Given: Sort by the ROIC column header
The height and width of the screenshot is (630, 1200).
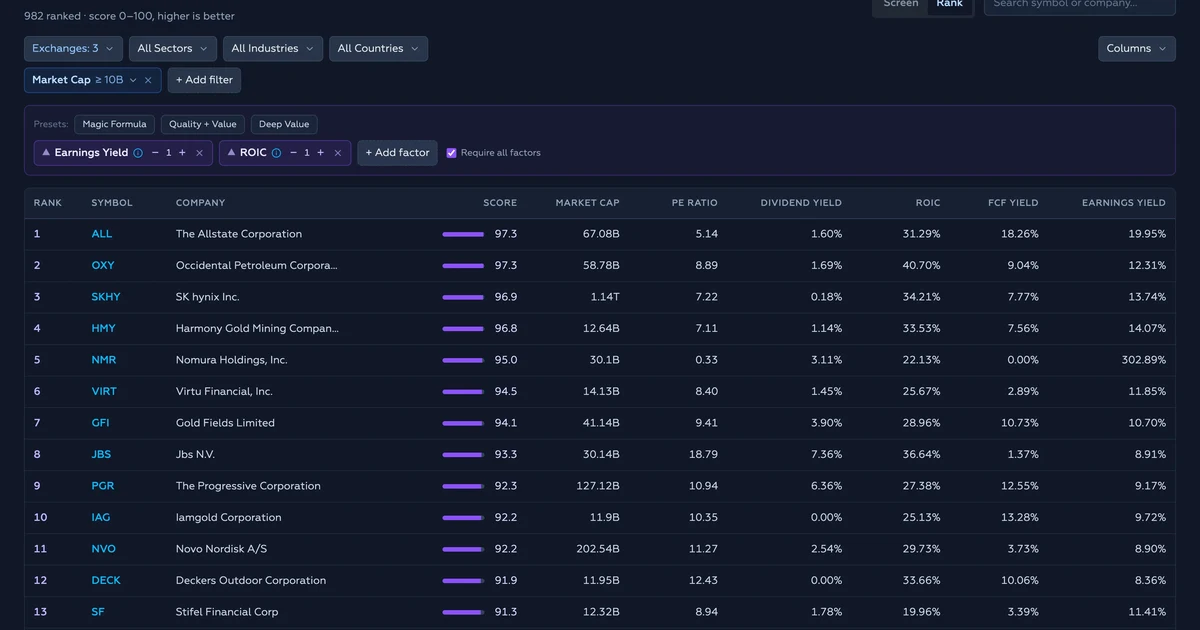Looking at the screenshot, I should click(x=928, y=203).
